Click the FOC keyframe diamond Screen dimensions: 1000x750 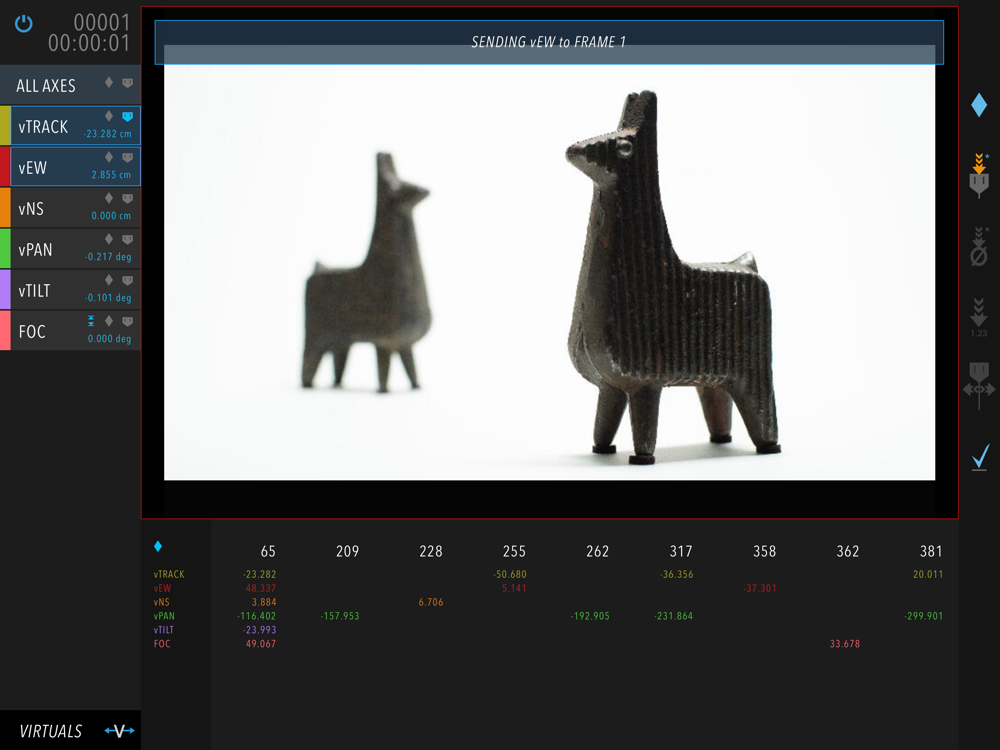[109, 320]
